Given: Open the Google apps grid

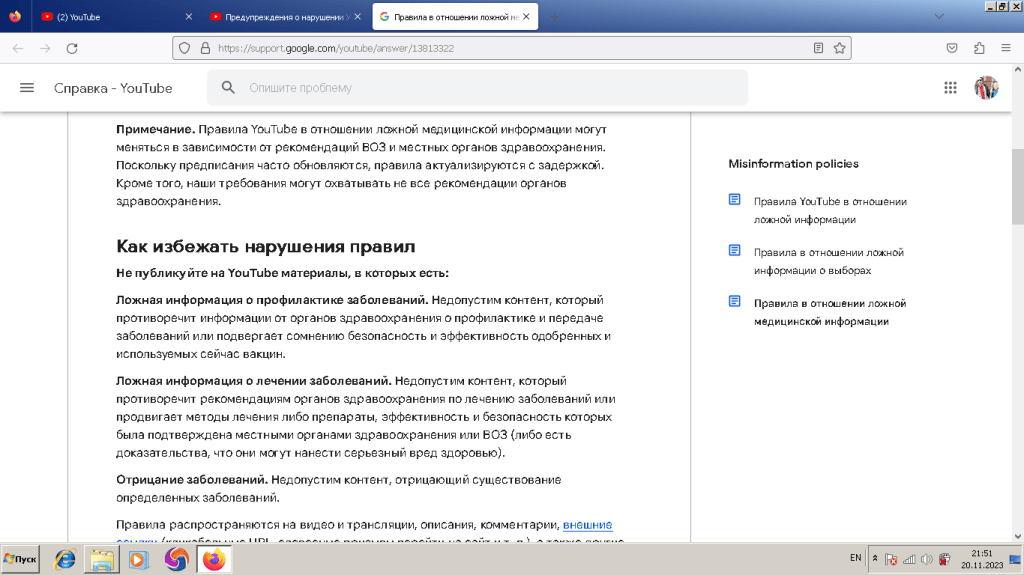Looking at the screenshot, I should pyautogui.click(x=950, y=88).
